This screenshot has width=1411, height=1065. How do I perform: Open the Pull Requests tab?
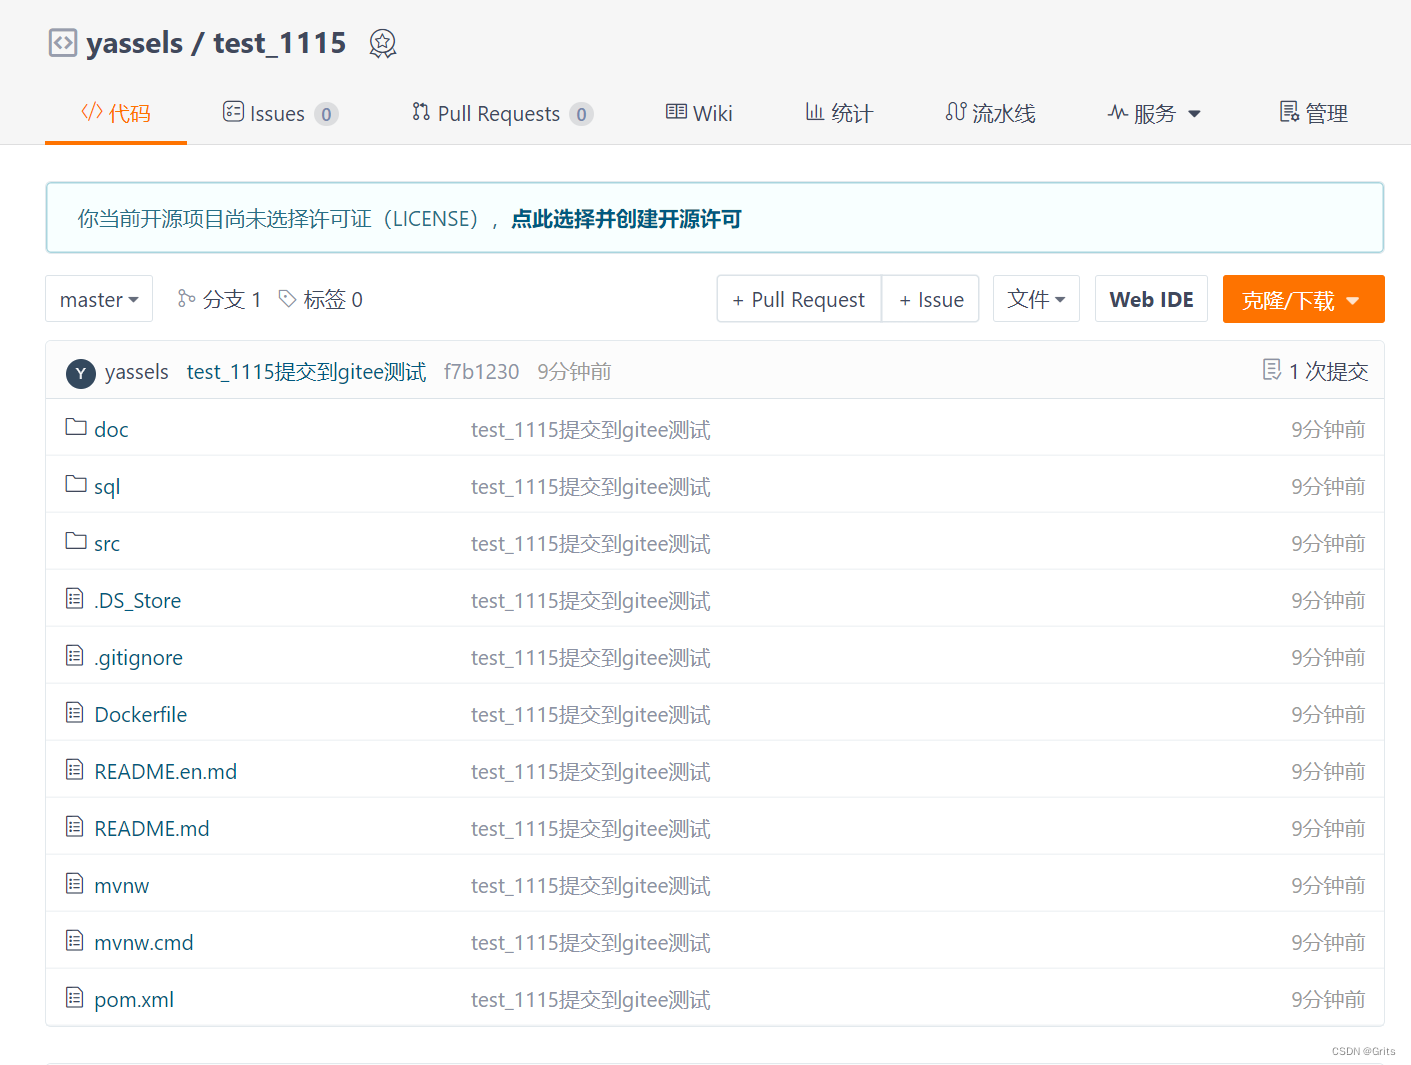[x=502, y=114]
